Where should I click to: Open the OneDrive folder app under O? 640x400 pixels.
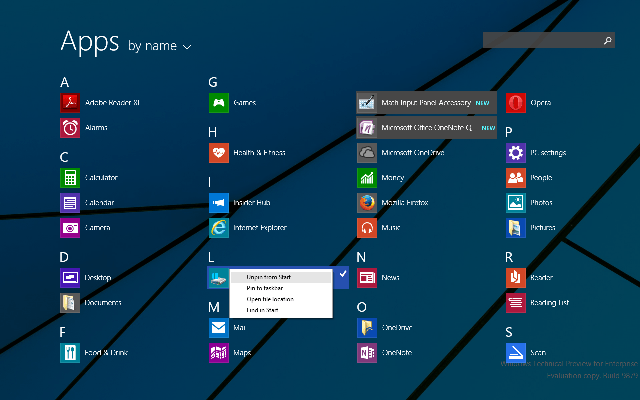pyautogui.click(x=384, y=328)
